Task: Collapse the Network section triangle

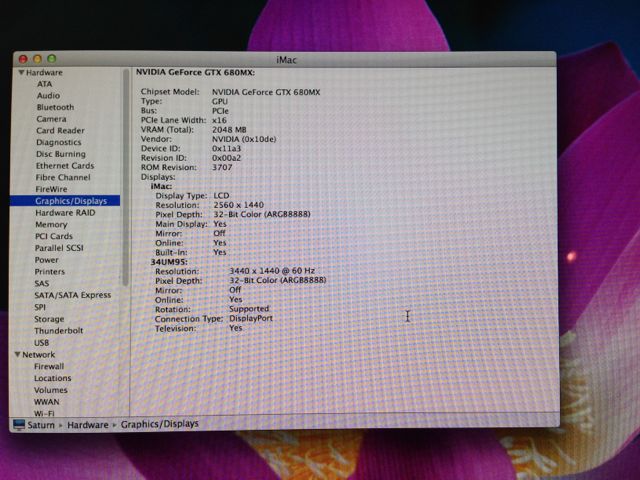Action: (x=18, y=354)
